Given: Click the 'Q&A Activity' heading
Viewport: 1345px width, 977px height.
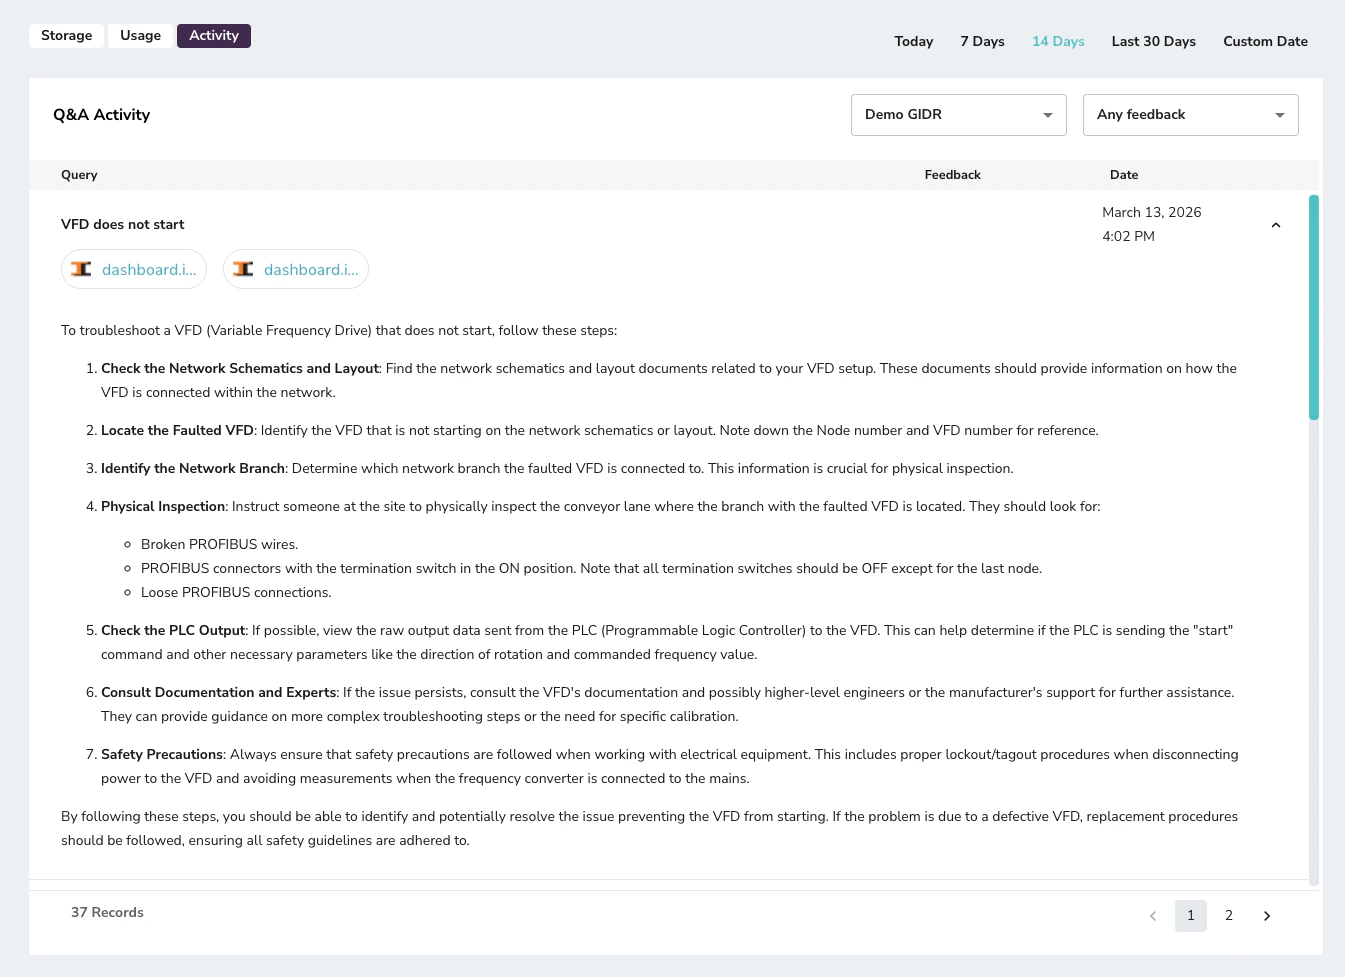Looking at the screenshot, I should click(x=101, y=115).
